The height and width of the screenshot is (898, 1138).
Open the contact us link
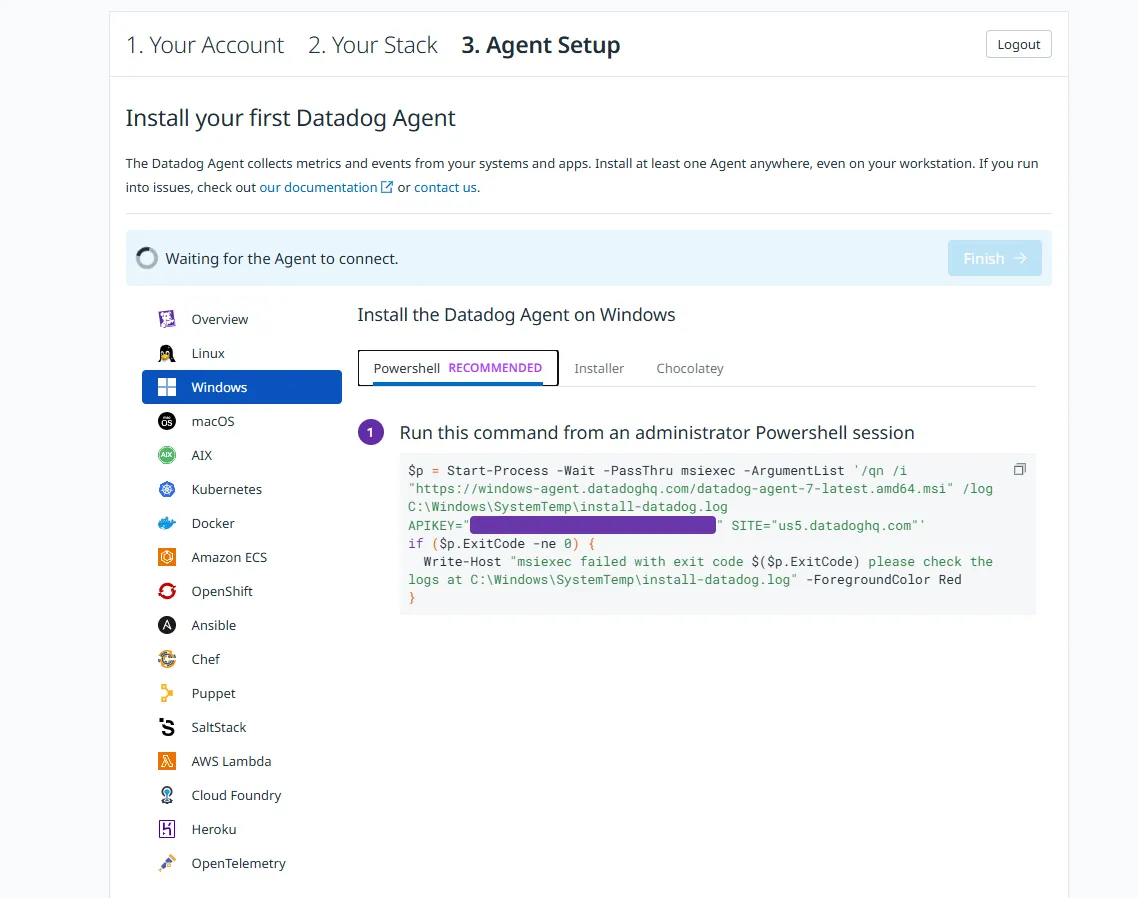(x=445, y=187)
